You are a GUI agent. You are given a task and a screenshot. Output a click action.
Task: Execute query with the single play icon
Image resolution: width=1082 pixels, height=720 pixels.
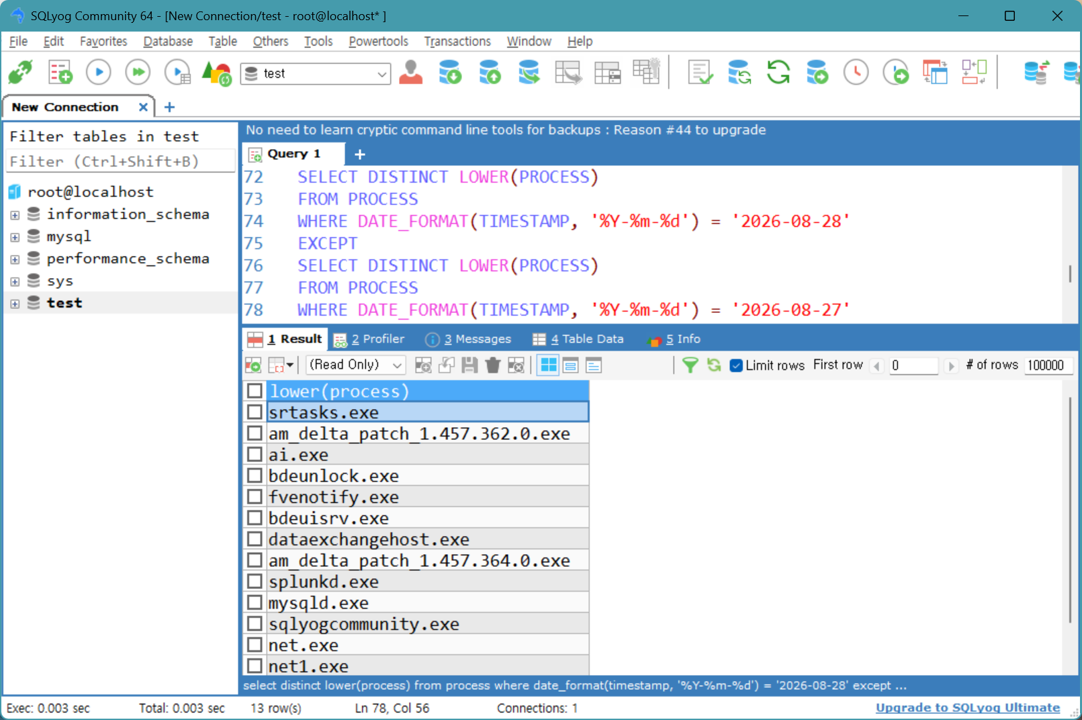coord(99,72)
